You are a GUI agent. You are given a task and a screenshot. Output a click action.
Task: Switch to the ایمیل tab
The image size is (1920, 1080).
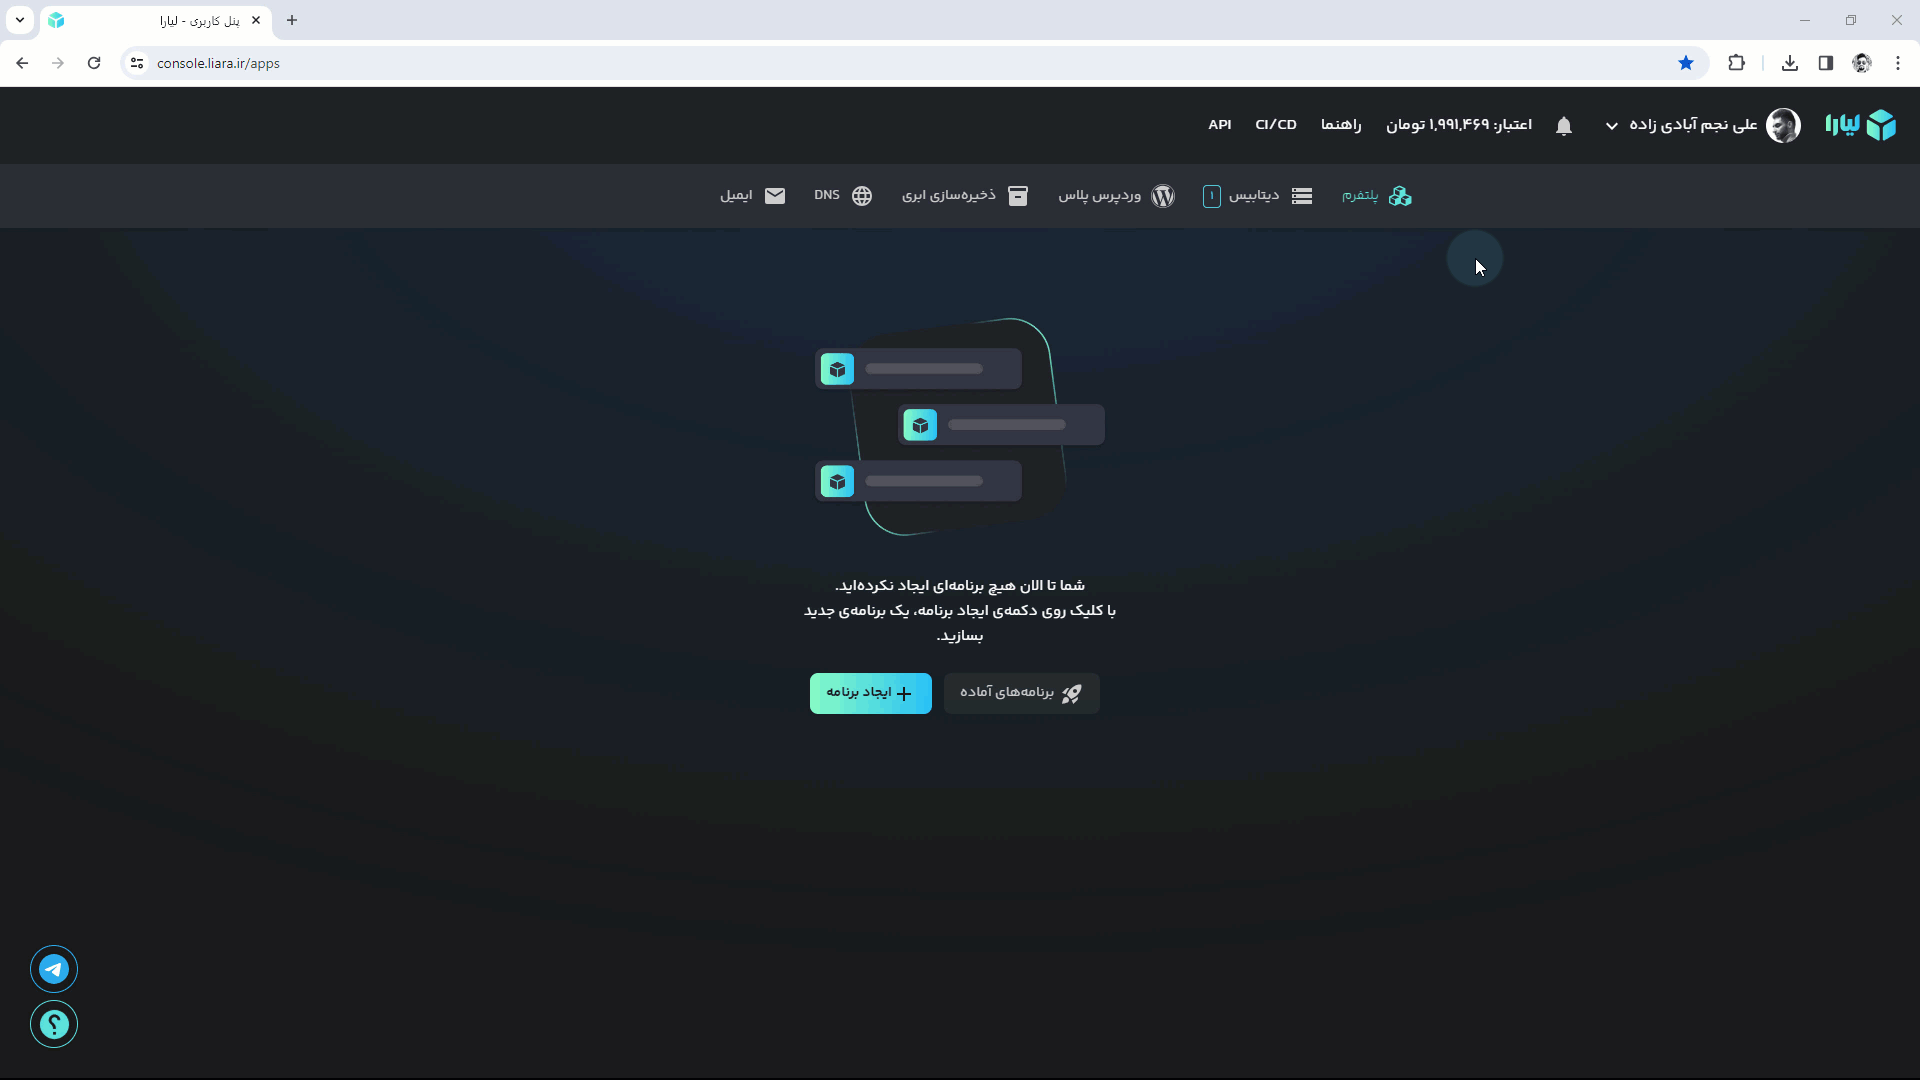[753, 196]
